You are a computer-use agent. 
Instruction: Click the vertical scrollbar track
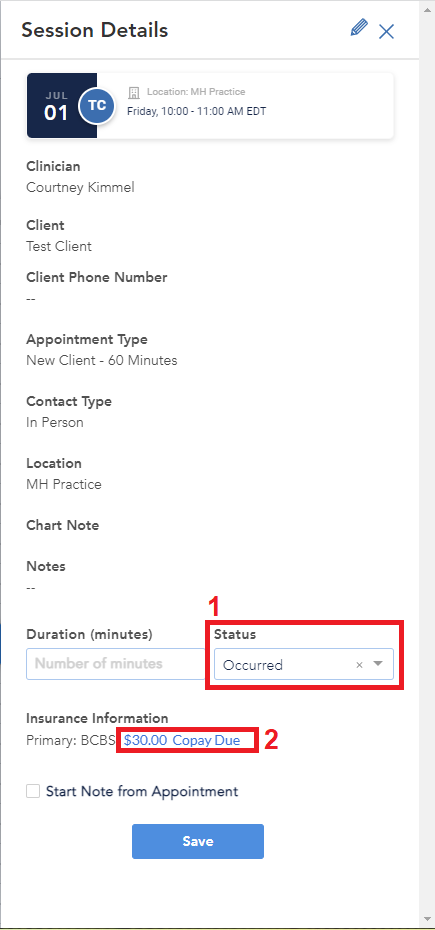pos(427,463)
